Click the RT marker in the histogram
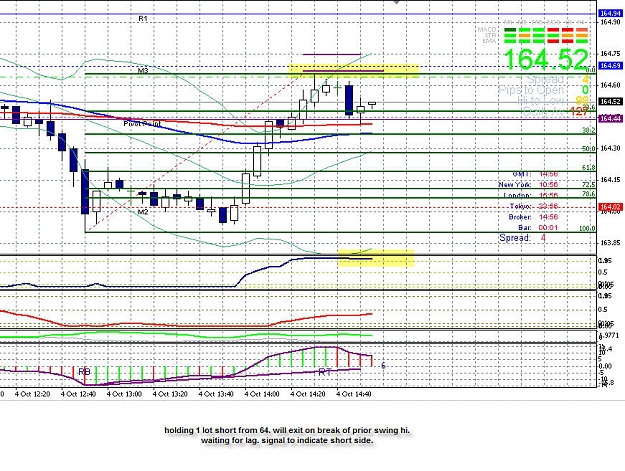This screenshot has height=471, width=625. click(x=325, y=372)
